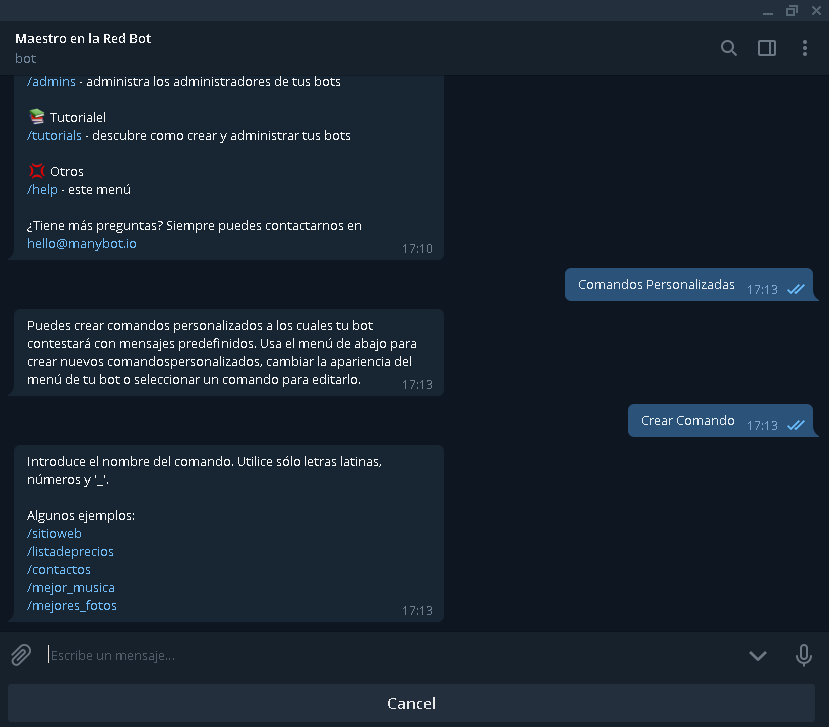Click the Cancel bot keyboard button
829x727 pixels.
pos(411,703)
